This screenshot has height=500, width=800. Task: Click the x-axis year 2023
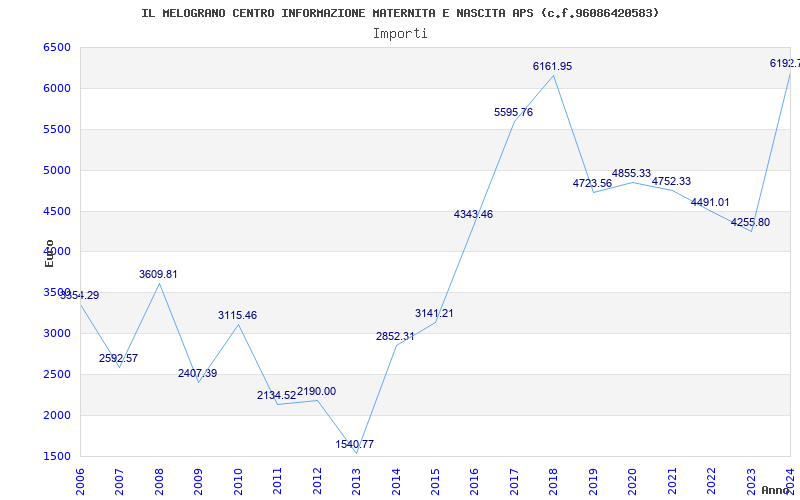tap(751, 481)
